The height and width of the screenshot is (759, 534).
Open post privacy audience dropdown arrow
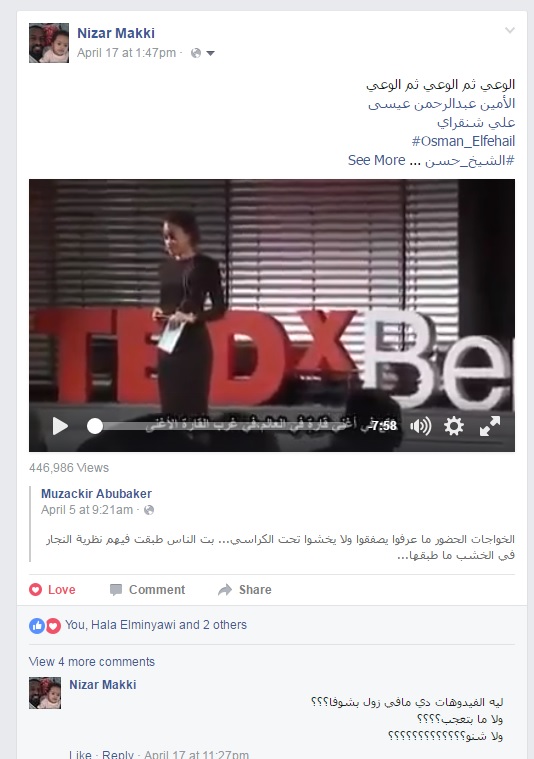[x=210, y=53]
